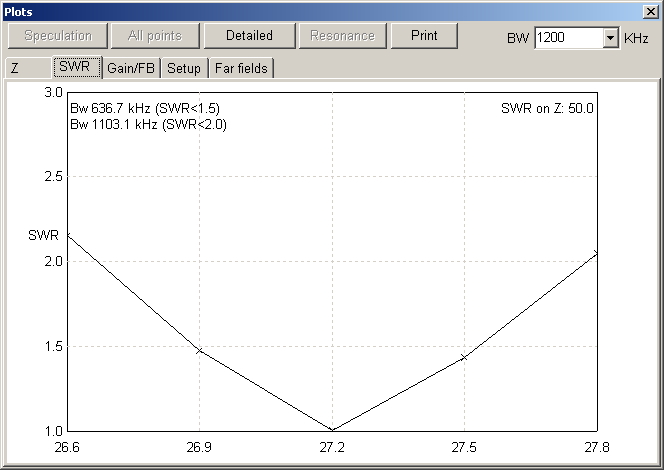
Task: Click the SWR curve minimum at 27.2
Action: click(332, 430)
